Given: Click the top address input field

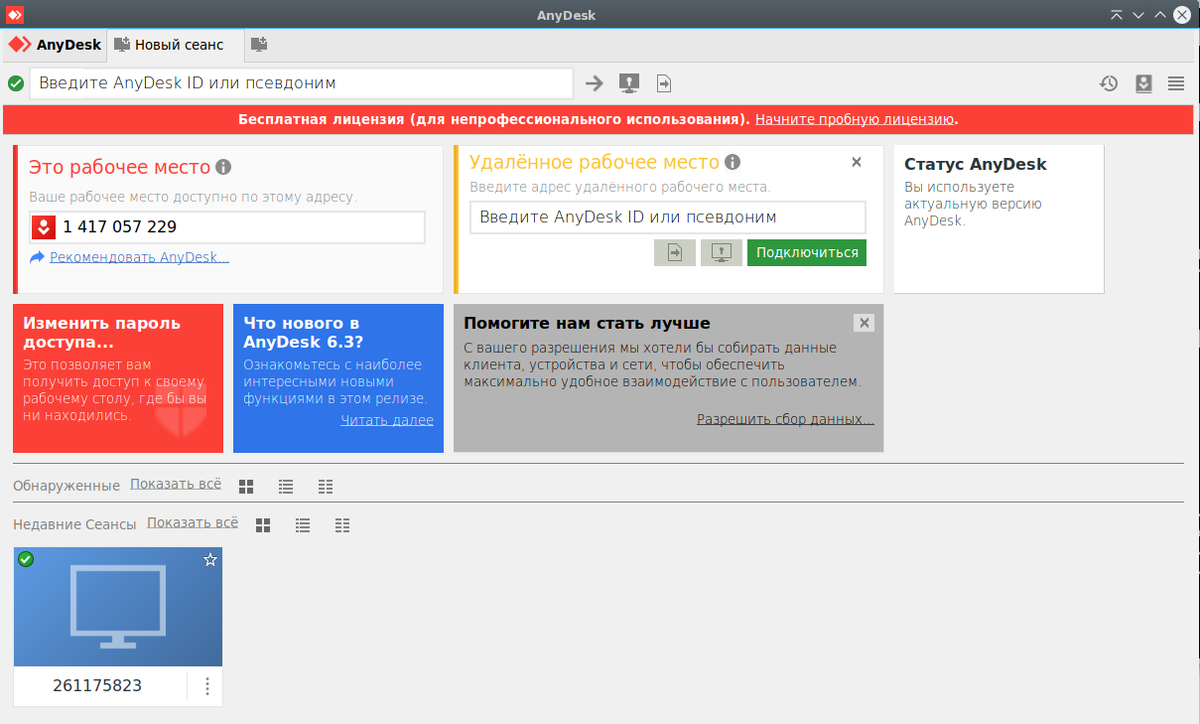Looking at the screenshot, I should (x=302, y=83).
